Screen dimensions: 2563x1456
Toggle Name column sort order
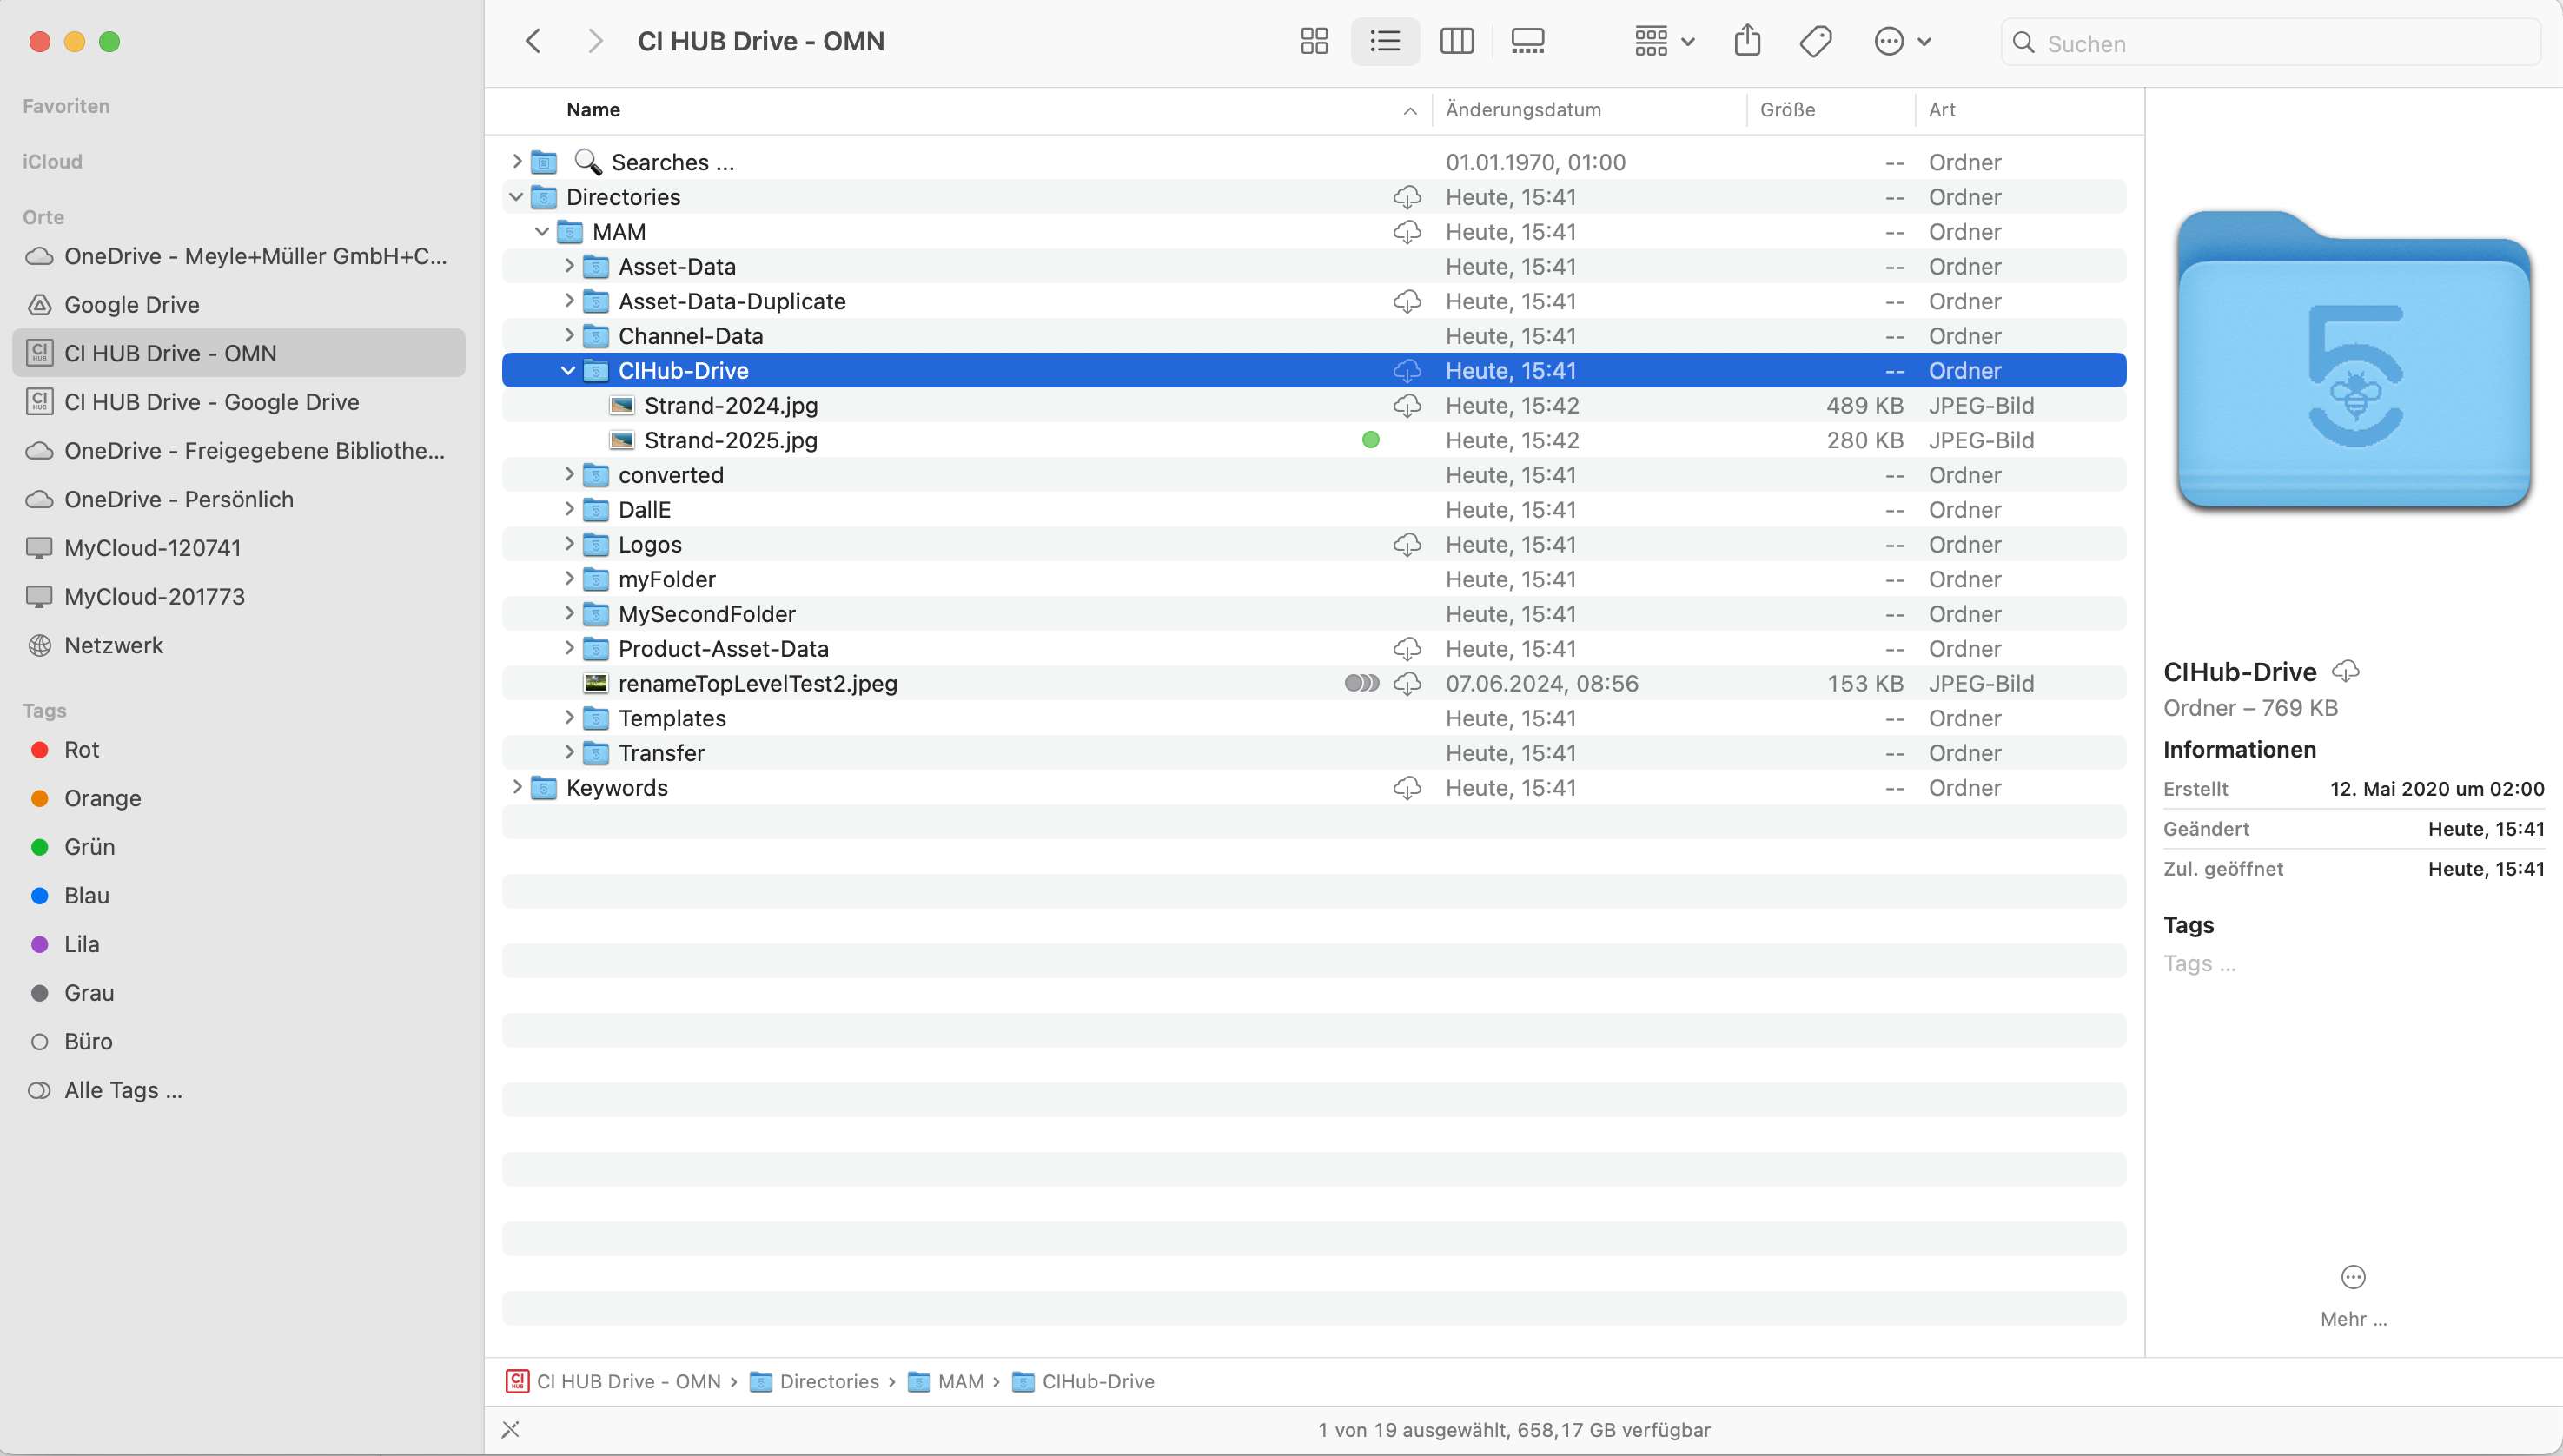[x=1409, y=110]
